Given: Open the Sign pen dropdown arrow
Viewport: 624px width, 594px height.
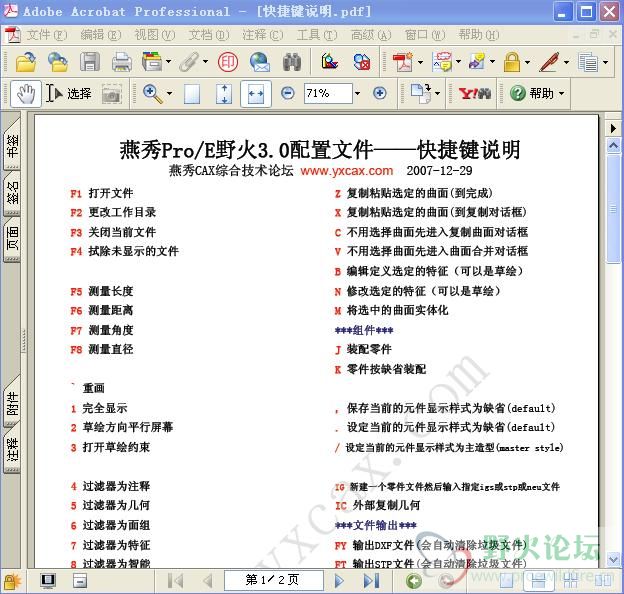Looking at the screenshot, I should [566, 62].
